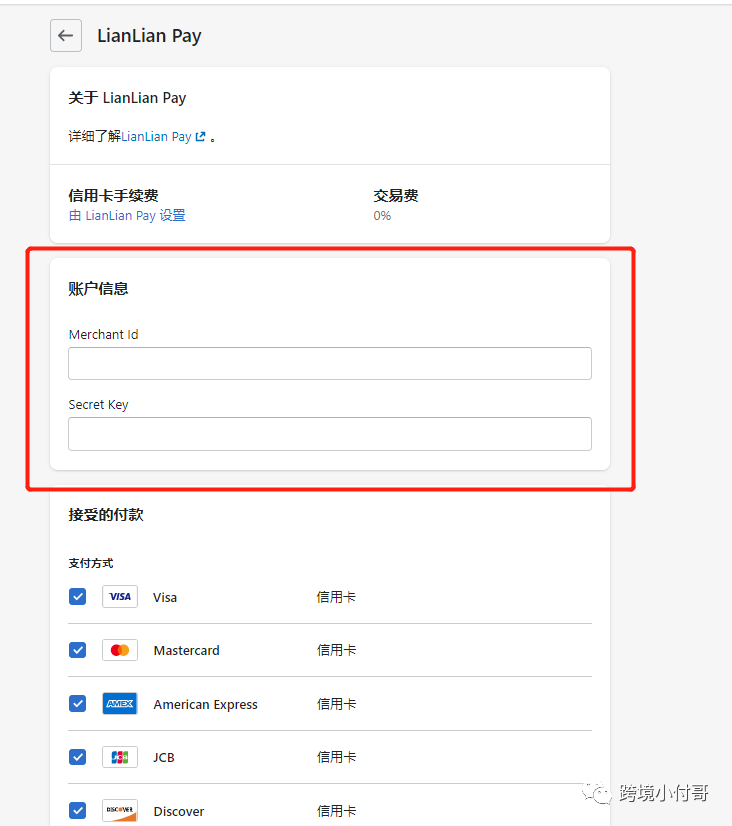Screen dimensions: 732x826
Task: Click the '信用卡手续费' label
Action: click(113, 195)
